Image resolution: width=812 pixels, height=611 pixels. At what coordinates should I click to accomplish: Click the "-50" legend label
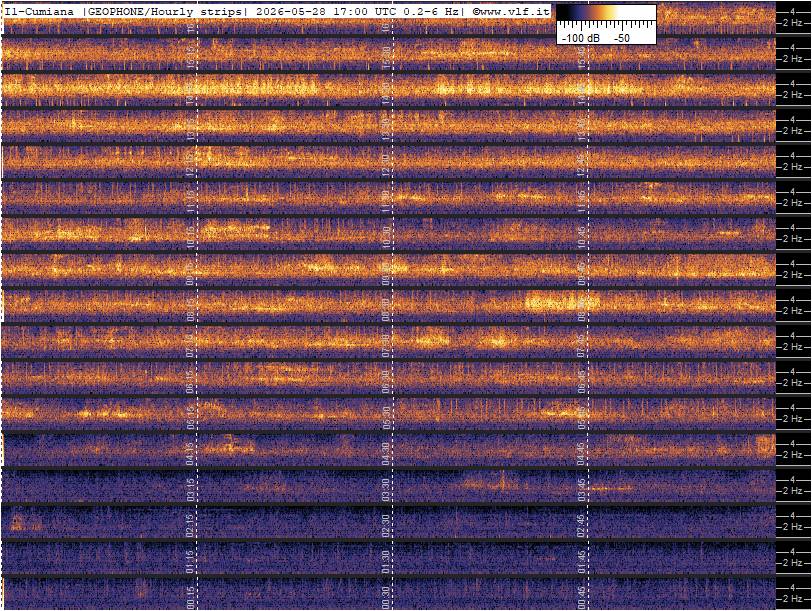point(621,38)
